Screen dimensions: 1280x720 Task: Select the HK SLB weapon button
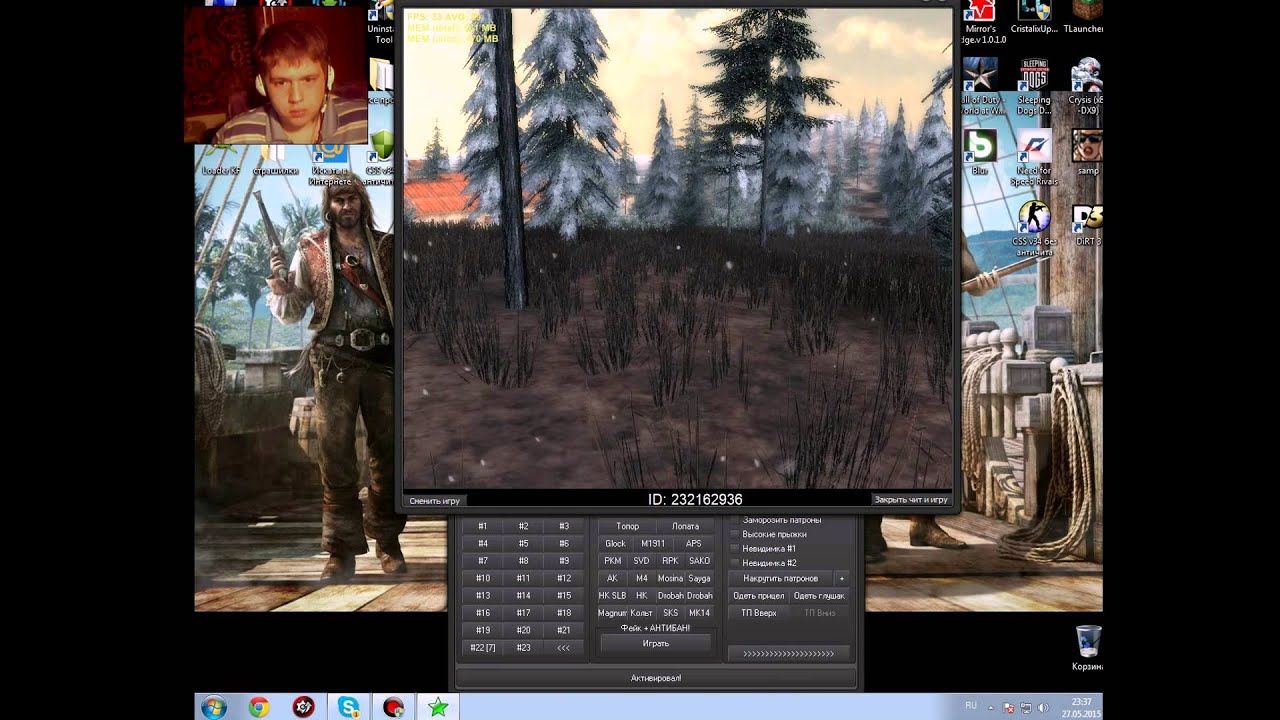pyautogui.click(x=612, y=596)
